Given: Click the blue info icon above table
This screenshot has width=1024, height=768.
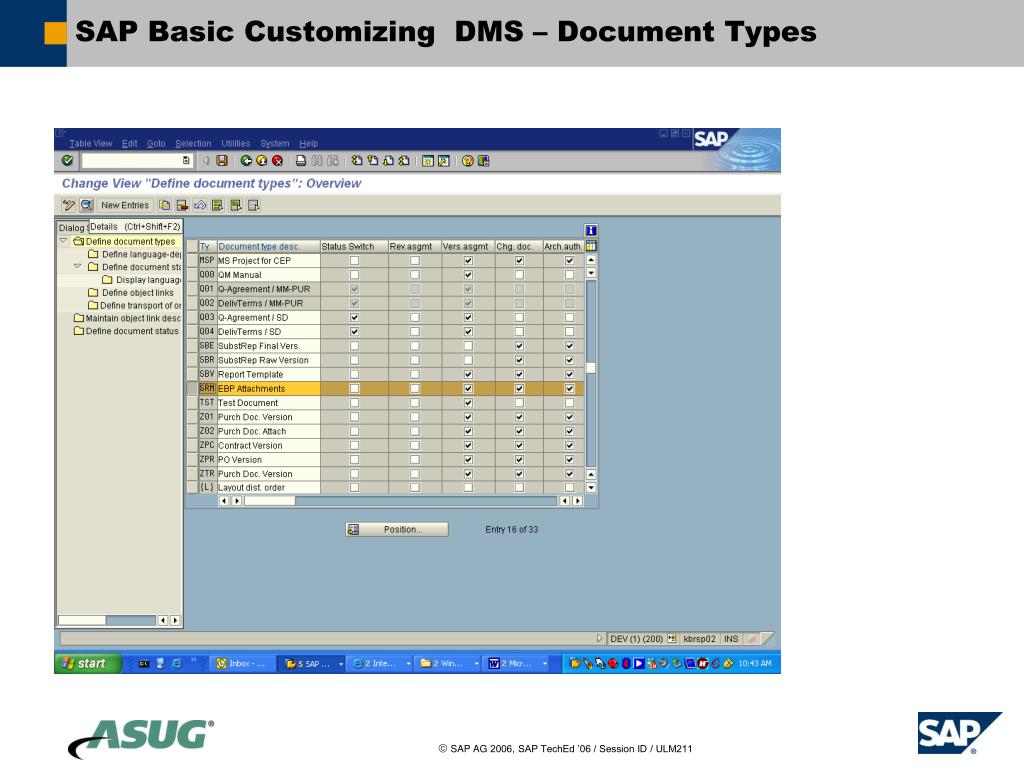Looking at the screenshot, I should coord(591,230).
